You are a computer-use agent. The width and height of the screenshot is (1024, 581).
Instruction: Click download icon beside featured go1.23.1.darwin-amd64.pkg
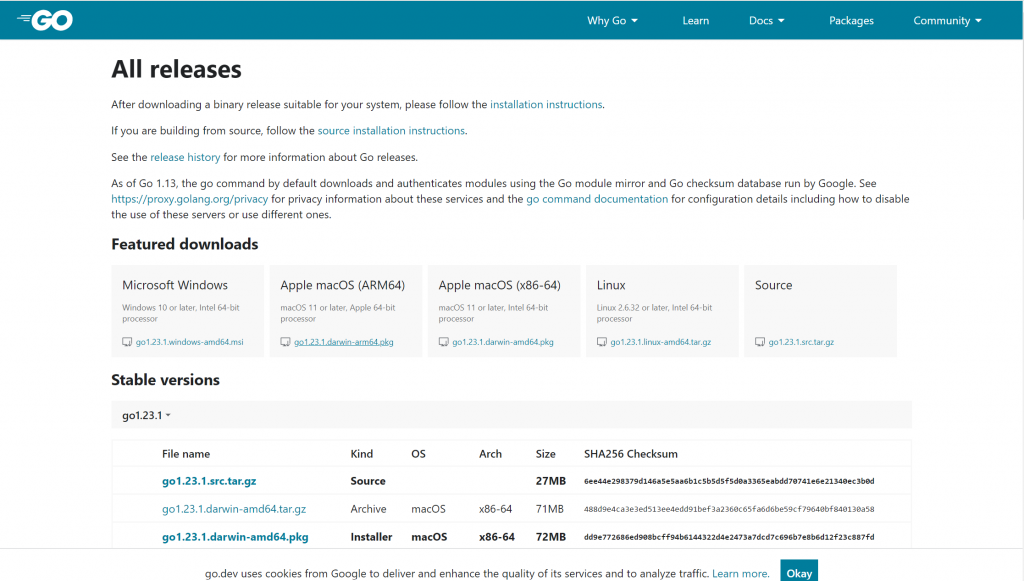[x=443, y=342]
